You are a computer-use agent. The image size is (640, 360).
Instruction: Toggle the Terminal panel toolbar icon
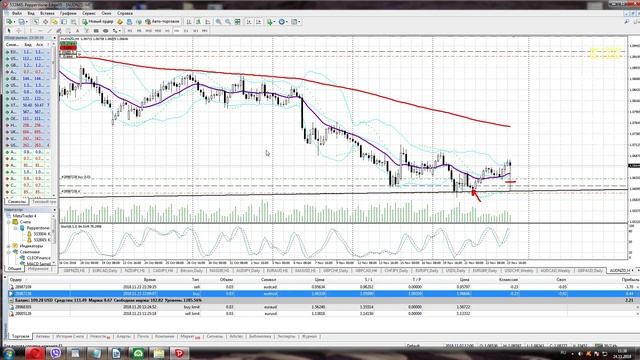click(x=64, y=22)
